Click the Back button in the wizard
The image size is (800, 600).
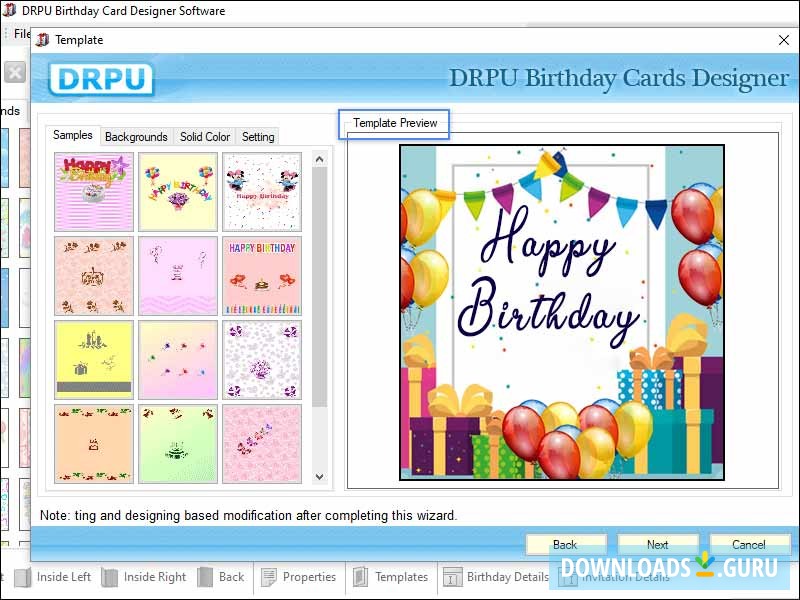(x=566, y=544)
